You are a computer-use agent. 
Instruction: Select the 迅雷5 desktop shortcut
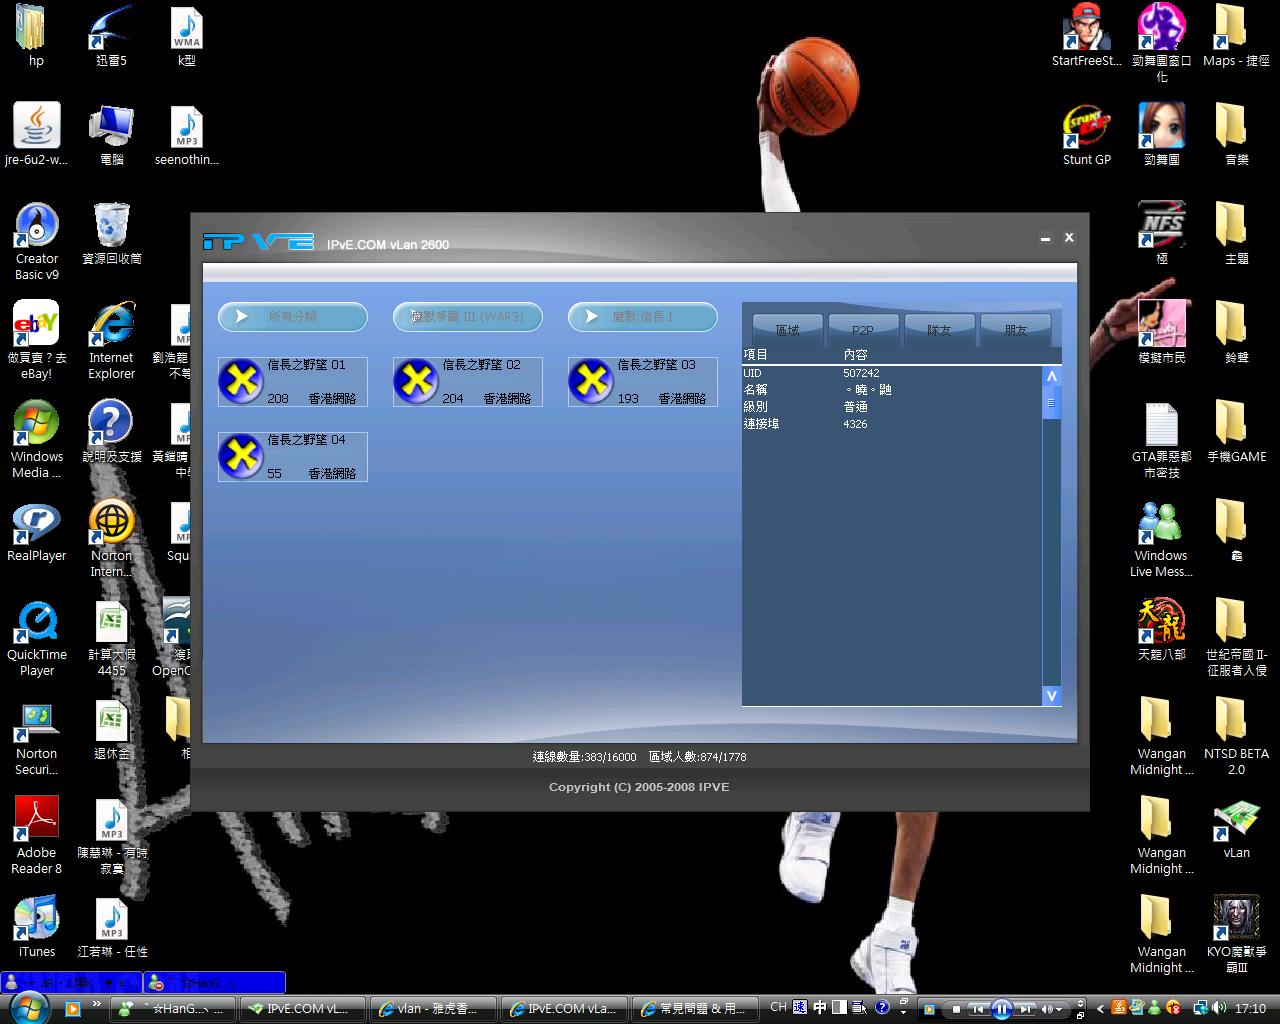[111, 36]
